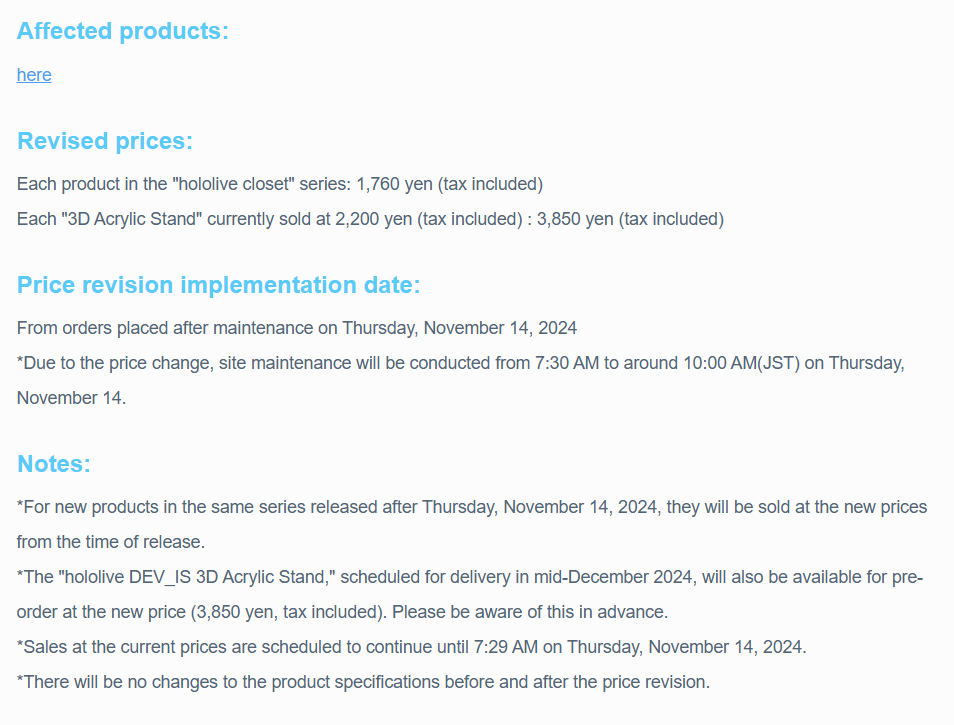Click the lone "November 14." line
The image size is (954, 725).
[x=71, y=398]
